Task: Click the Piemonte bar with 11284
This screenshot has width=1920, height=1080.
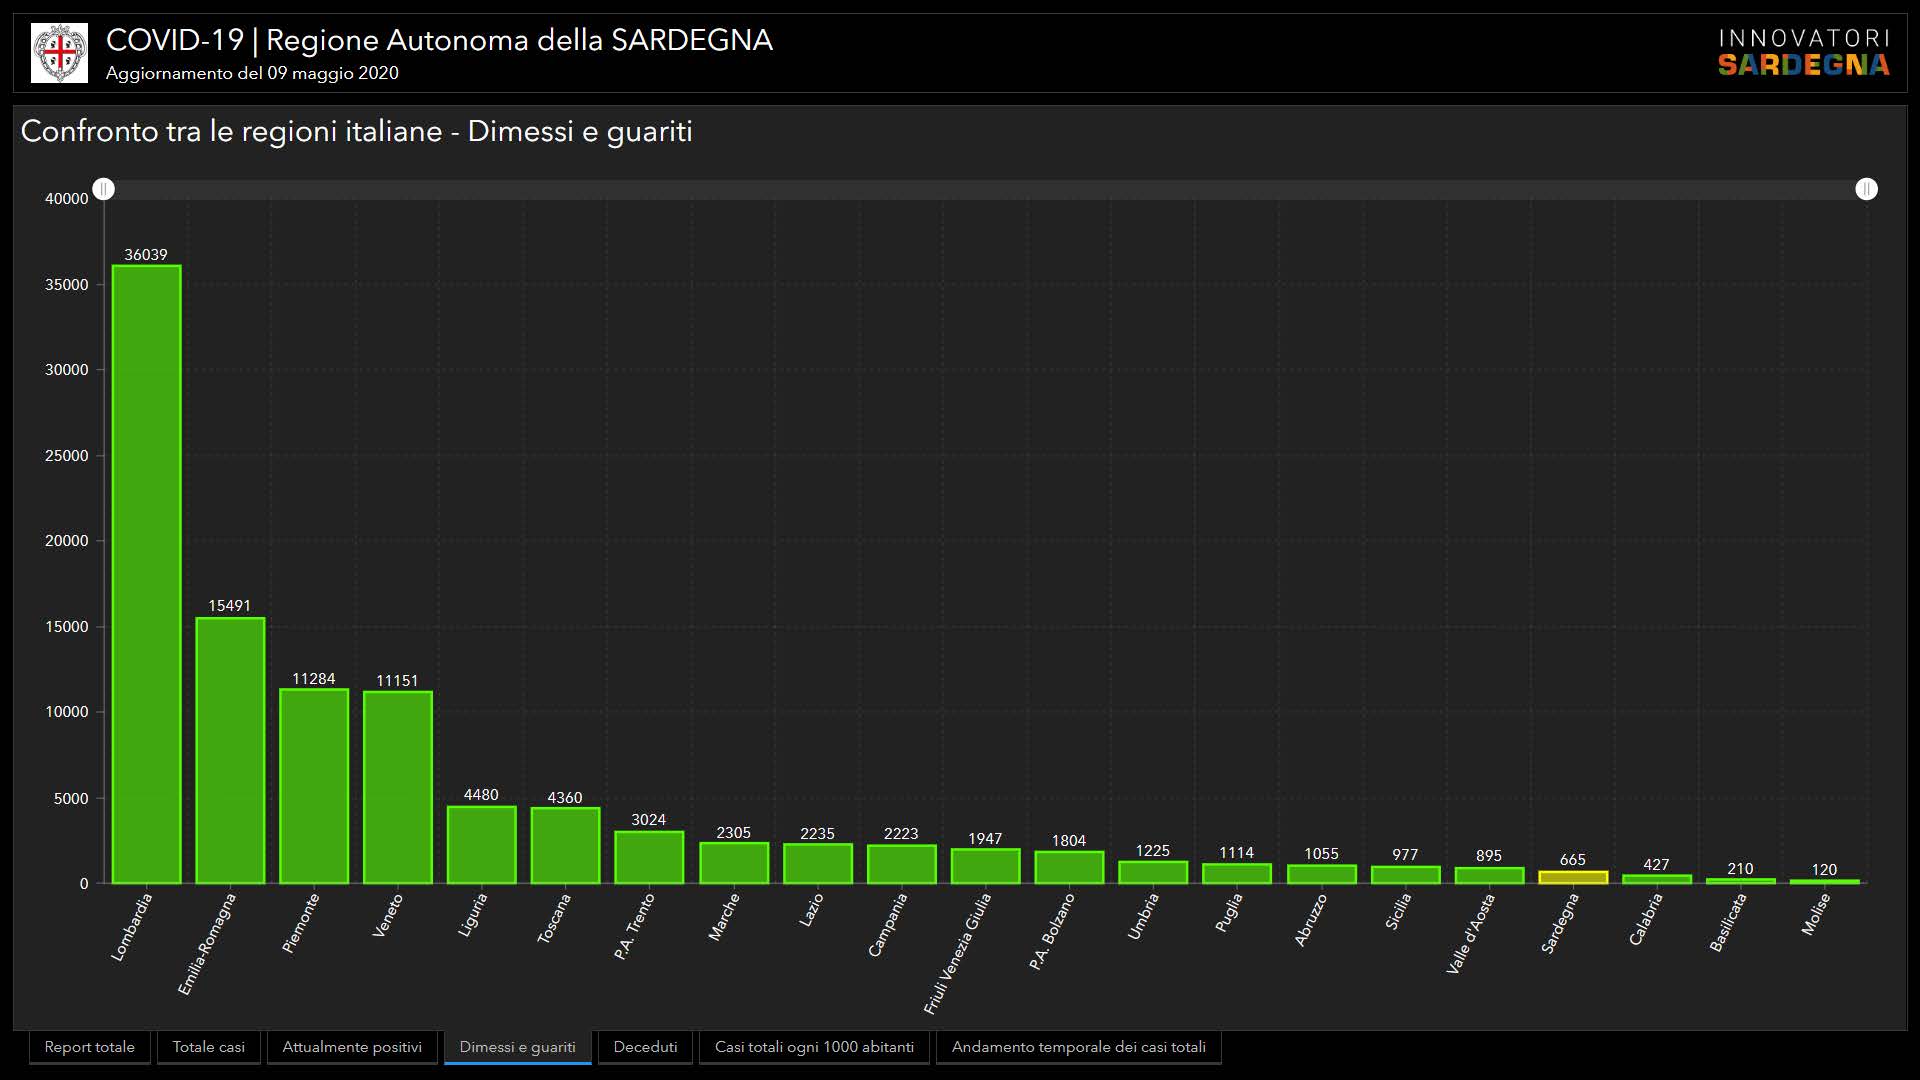Action: pos(314,786)
